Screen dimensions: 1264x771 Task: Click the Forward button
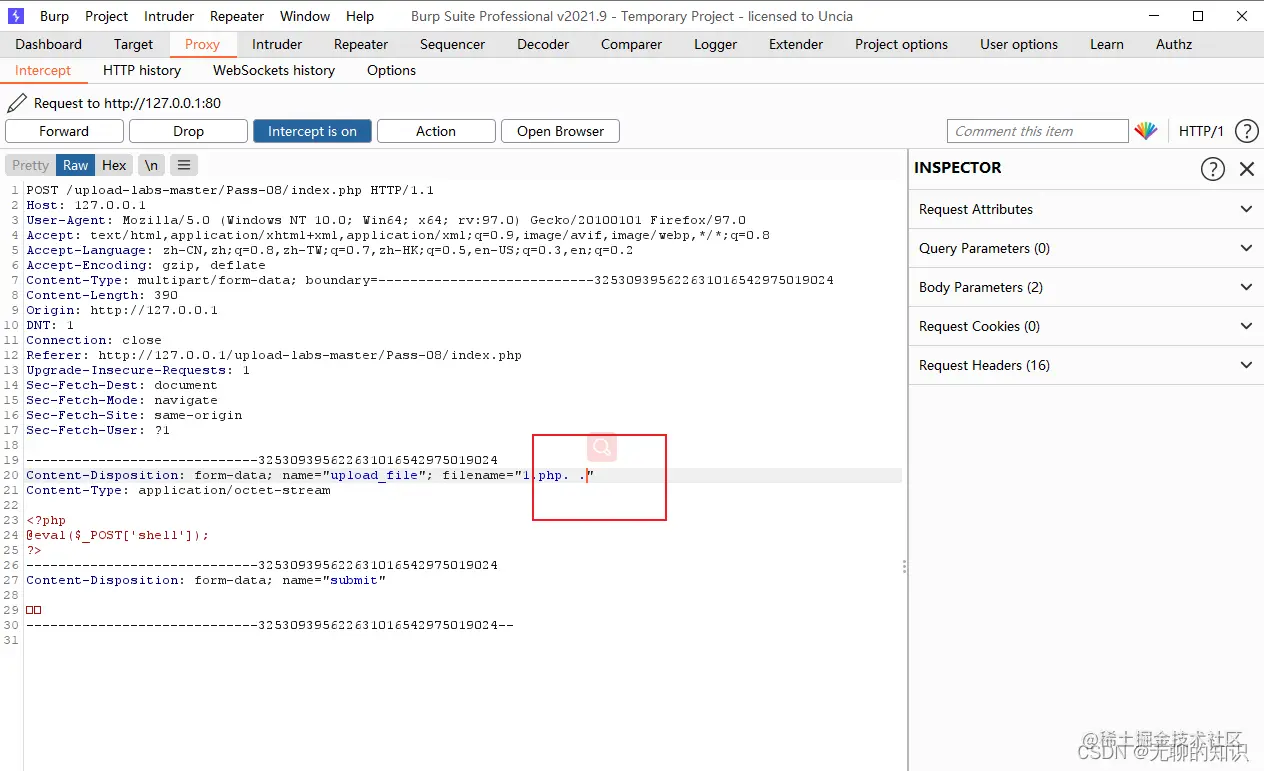(64, 131)
